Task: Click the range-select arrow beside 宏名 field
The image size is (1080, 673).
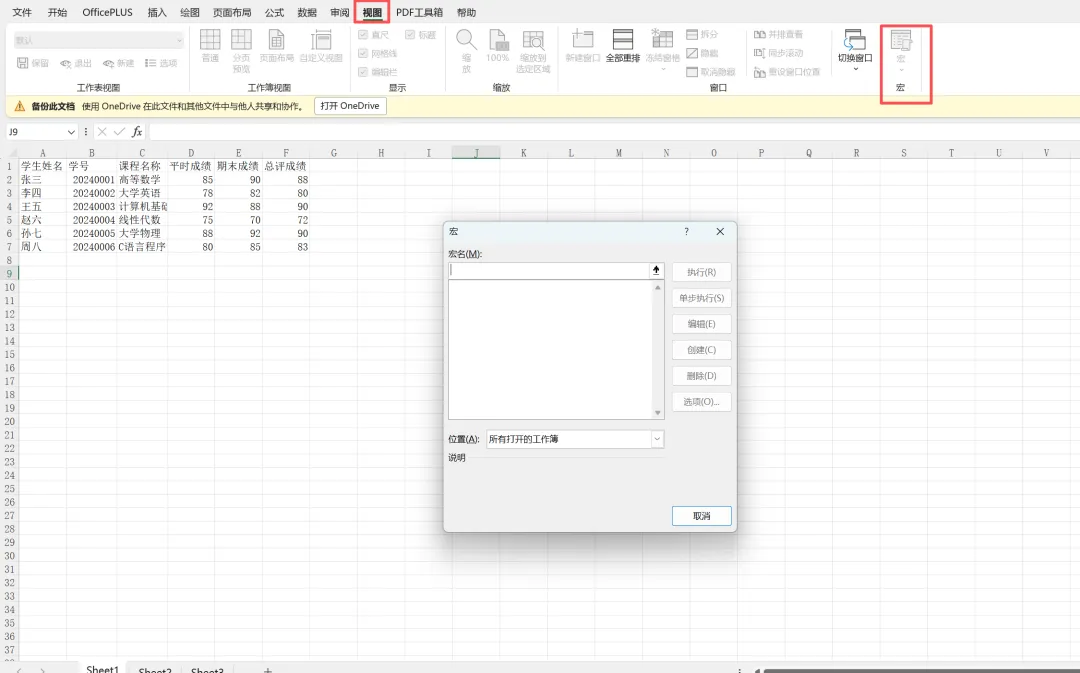Action: [x=656, y=271]
